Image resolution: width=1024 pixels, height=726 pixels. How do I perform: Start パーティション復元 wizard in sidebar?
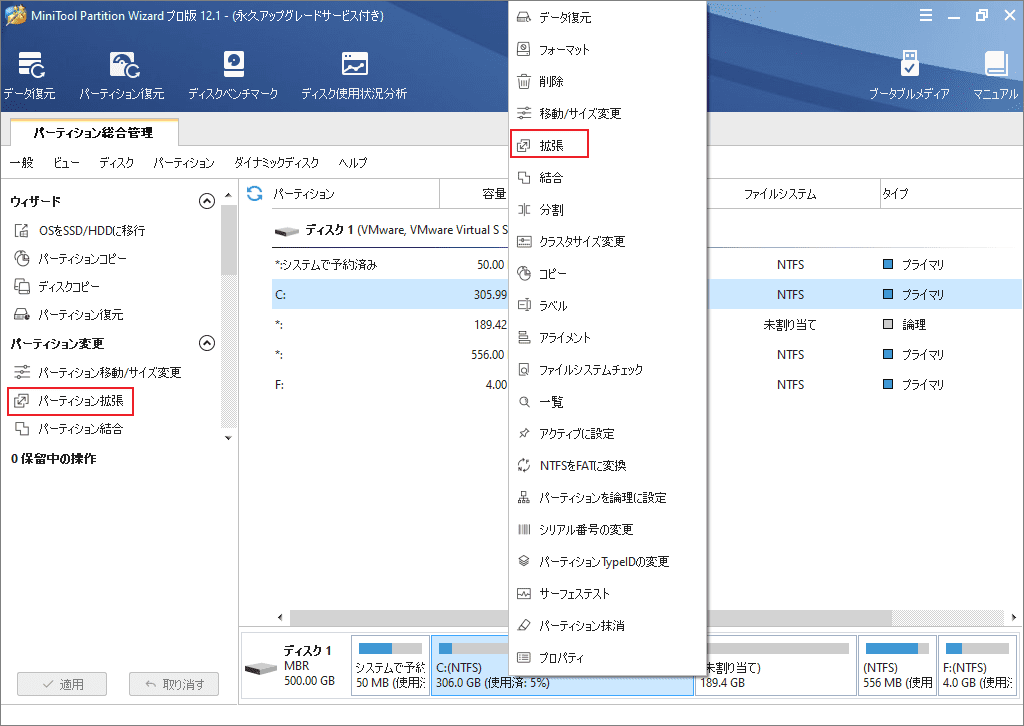(69, 315)
